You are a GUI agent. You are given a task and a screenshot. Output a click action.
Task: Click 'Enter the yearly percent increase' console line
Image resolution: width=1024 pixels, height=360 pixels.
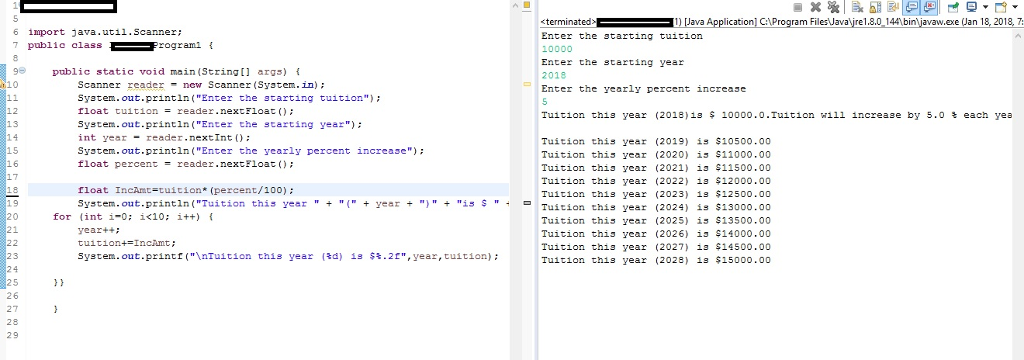(x=643, y=89)
